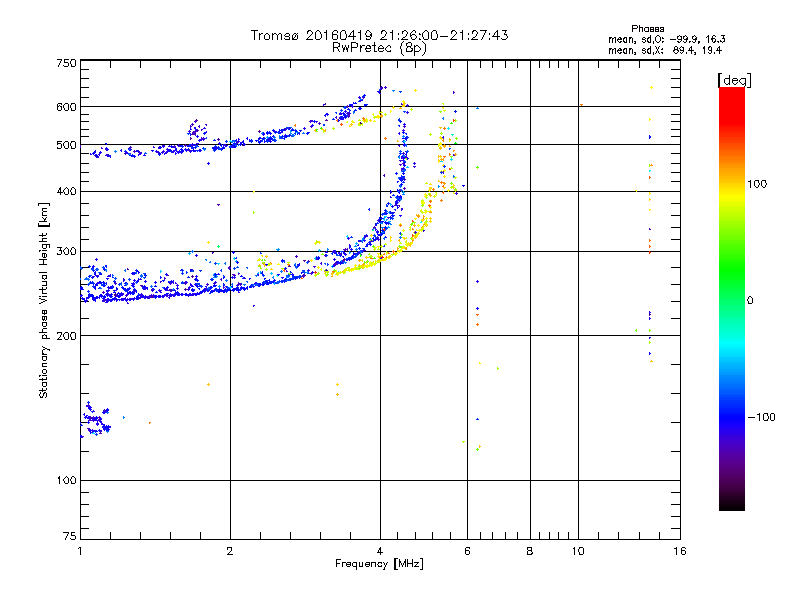800x600 pixels.
Task: Click the x-axis '2' tick label
Action: [x=230, y=551]
